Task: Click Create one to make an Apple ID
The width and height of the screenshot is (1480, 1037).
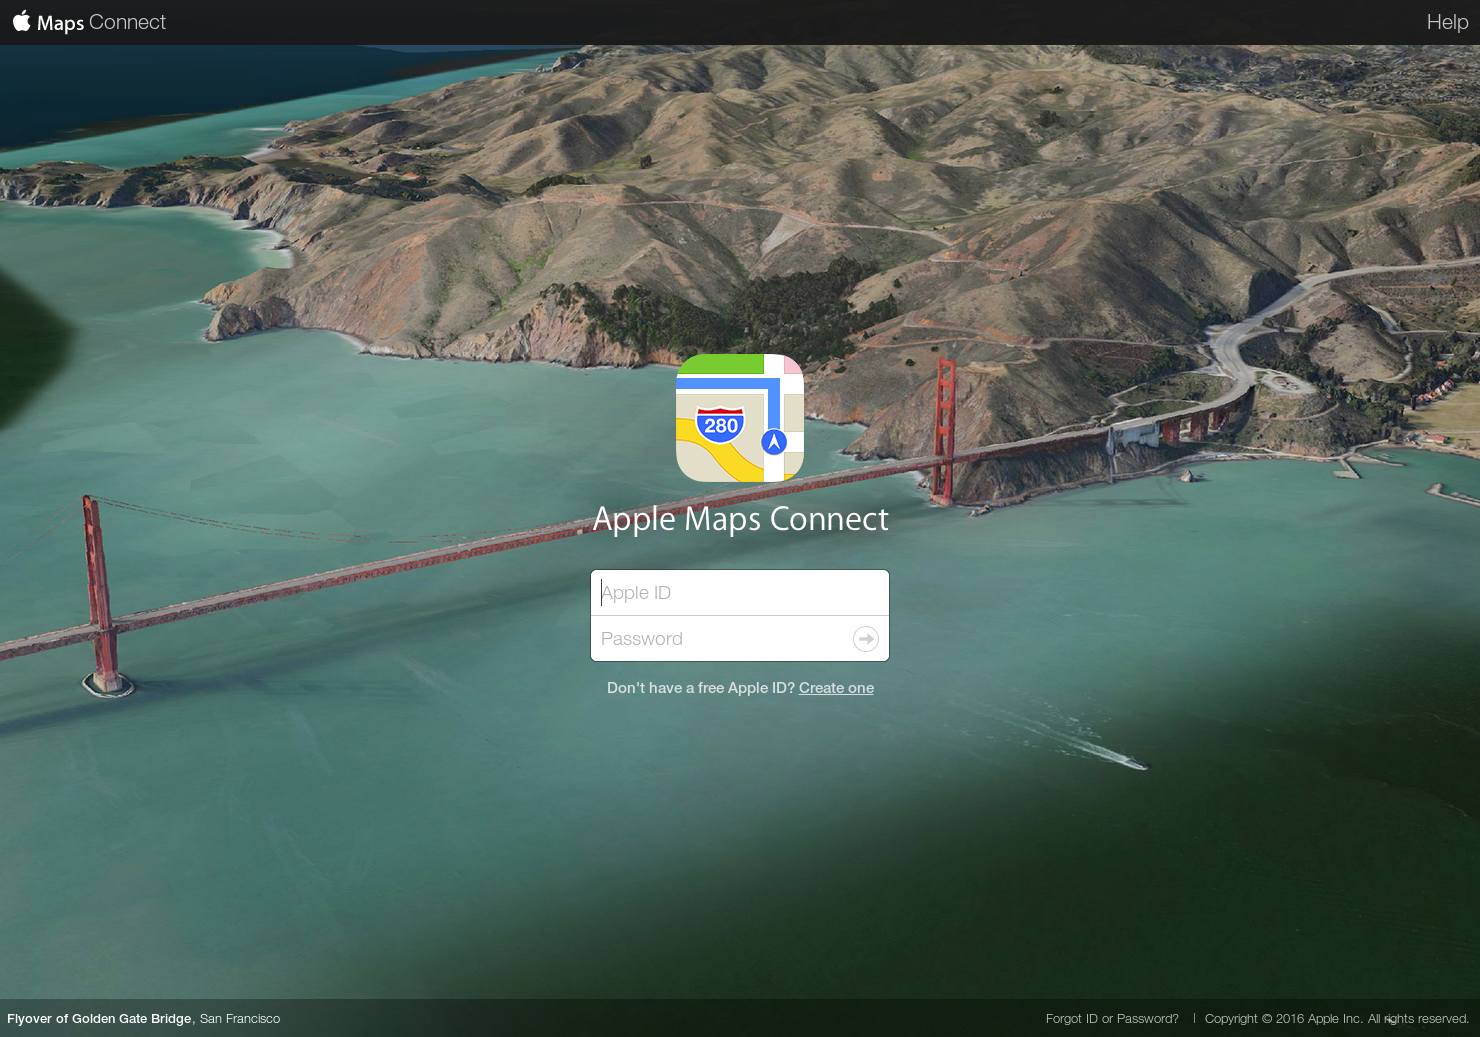Action: pyautogui.click(x=836, y=688)
